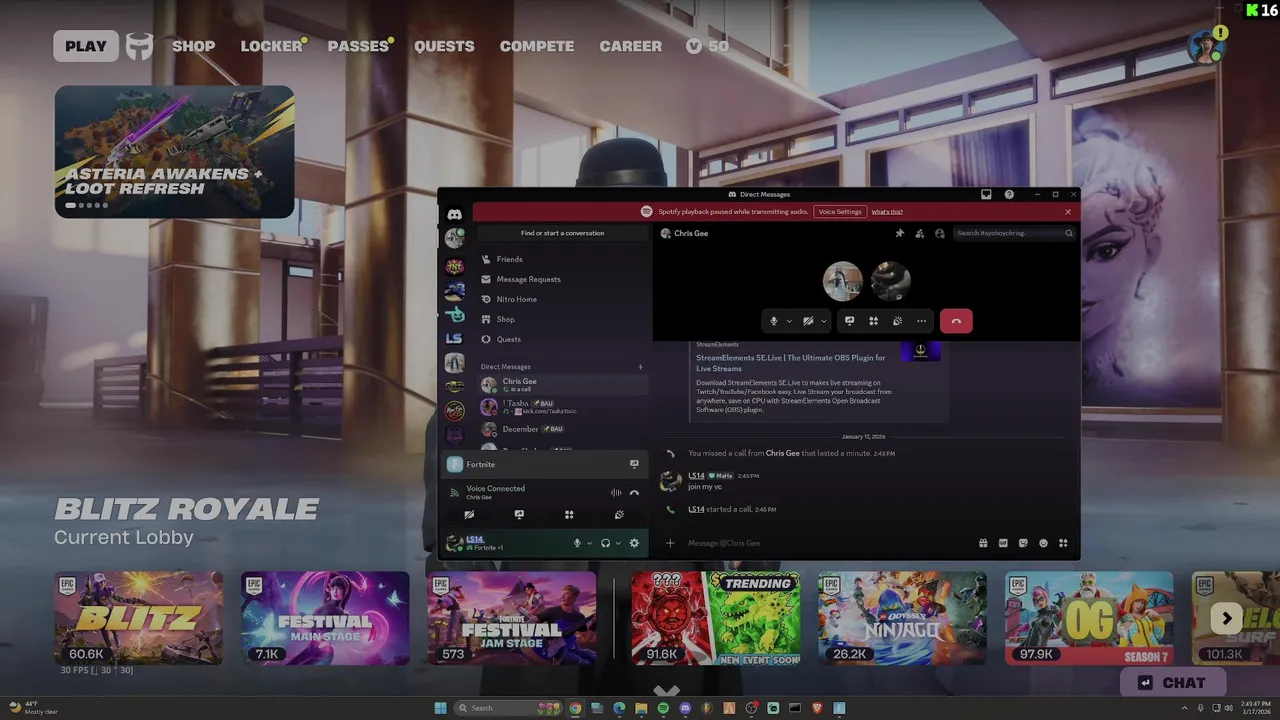Deafen with headphones icon in user panel
This screenshot has width=1280, height=720.
point(605,543)
